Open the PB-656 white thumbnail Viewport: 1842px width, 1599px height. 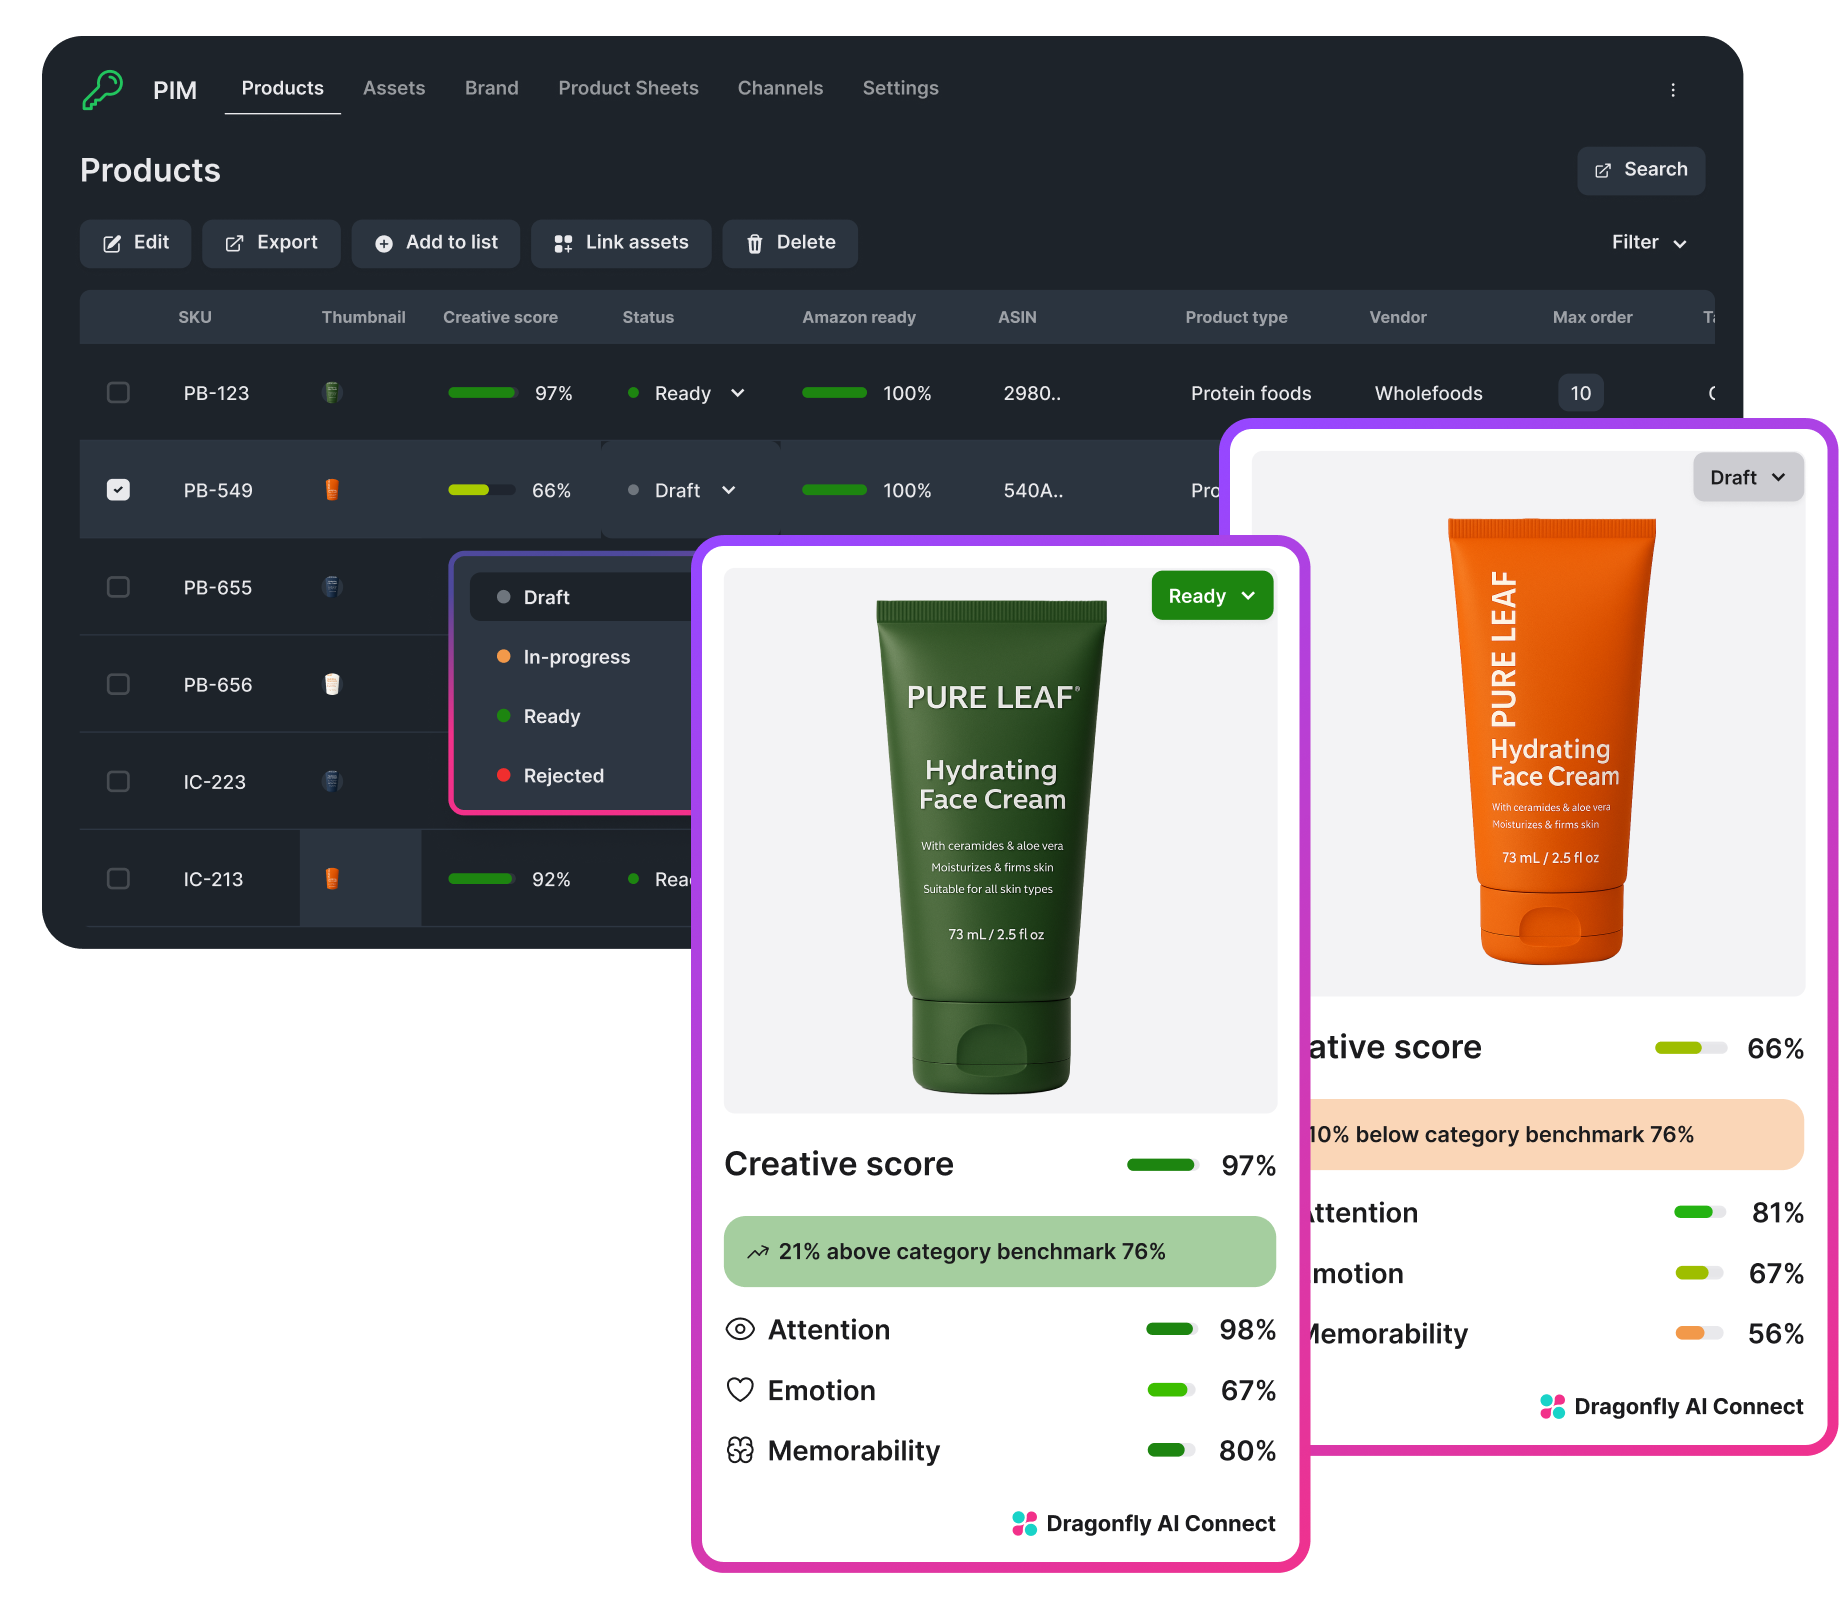(332, 684)
